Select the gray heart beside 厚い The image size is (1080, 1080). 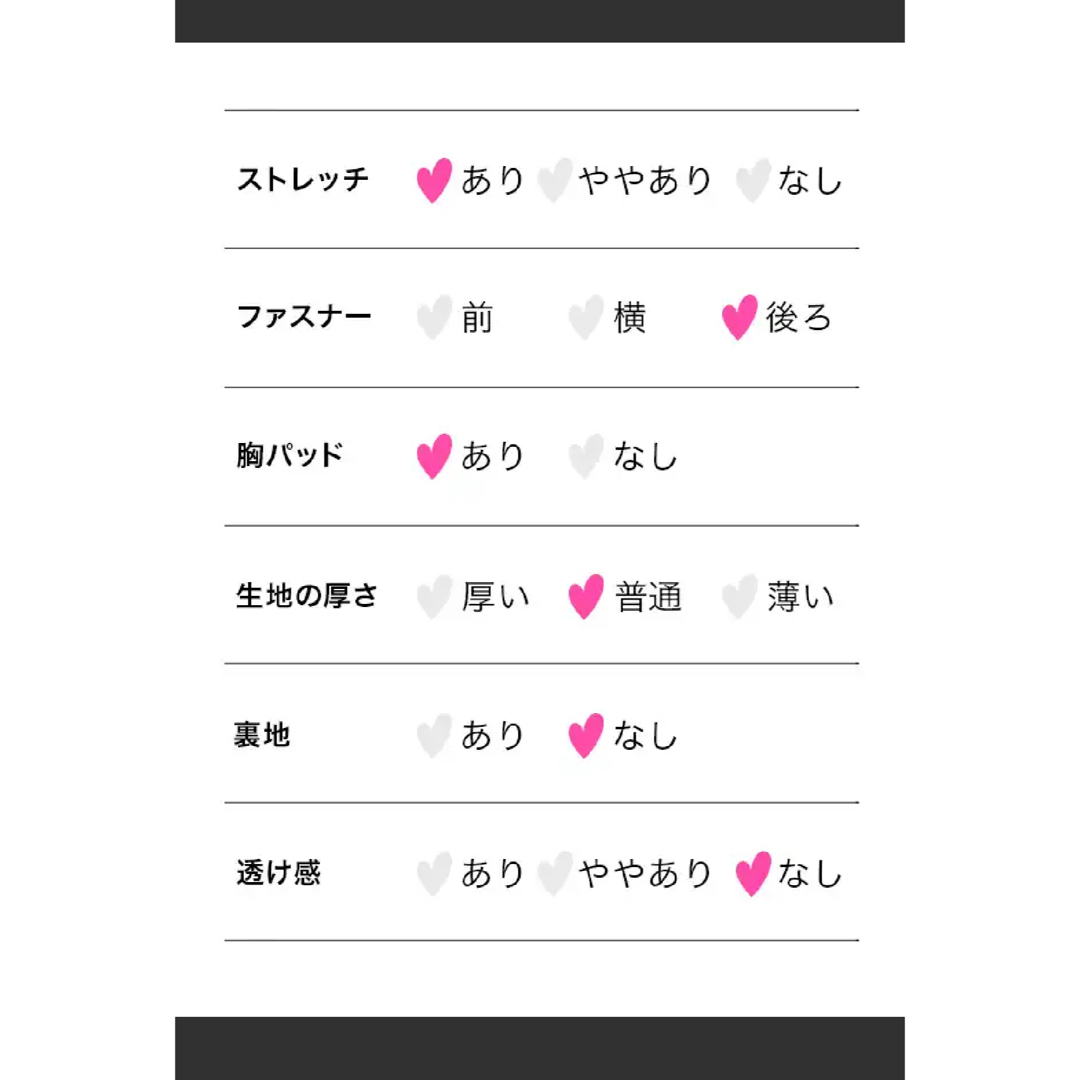[x=435, y=596]
